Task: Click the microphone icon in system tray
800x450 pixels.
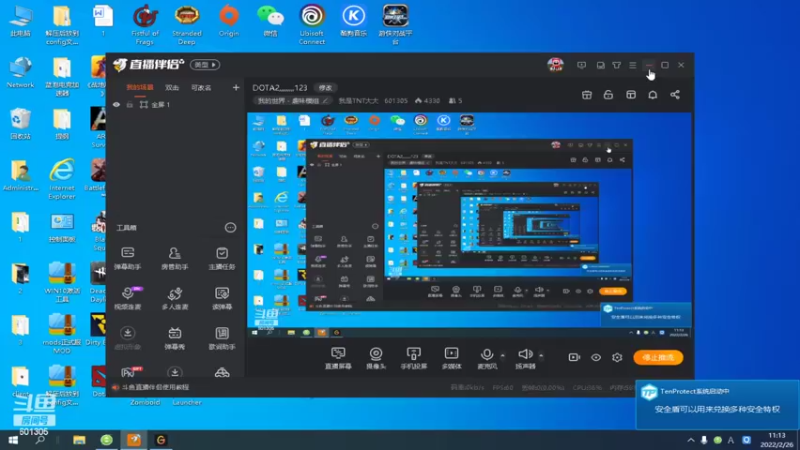Action: tap(704, 440)
